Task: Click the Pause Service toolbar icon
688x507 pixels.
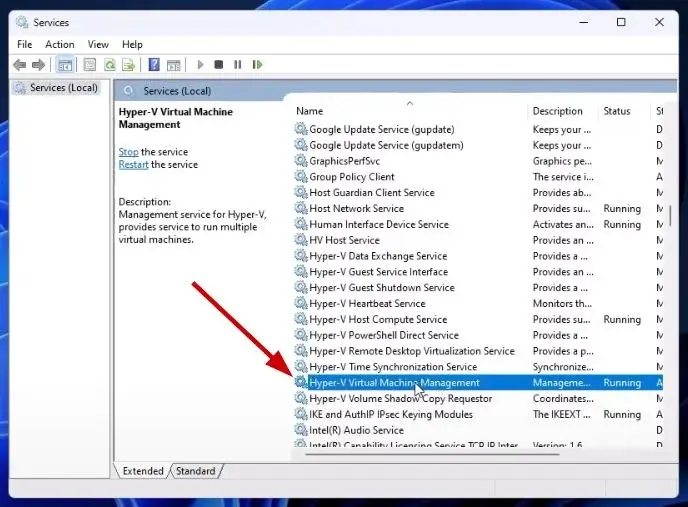Action: click(x=238, y=65)
